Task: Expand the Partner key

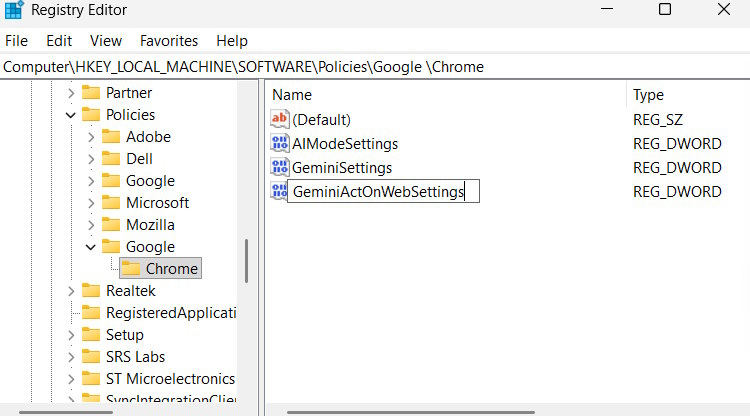Action: [x=71, y=93]
